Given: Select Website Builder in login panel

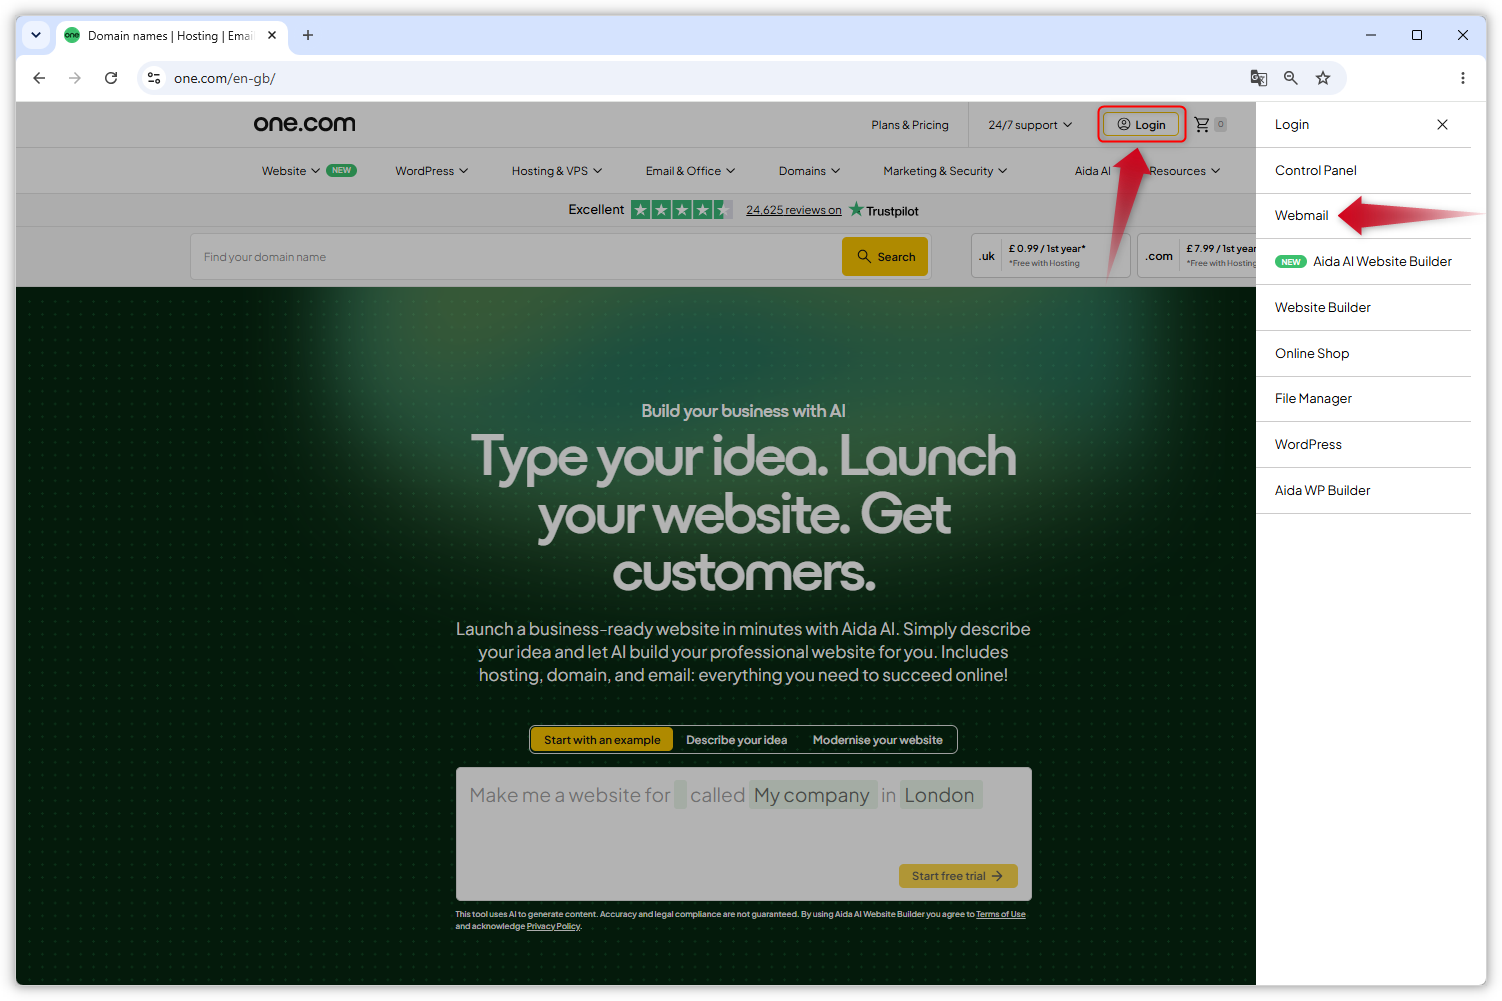Looking at the screenshot, I should (1363, 308).
